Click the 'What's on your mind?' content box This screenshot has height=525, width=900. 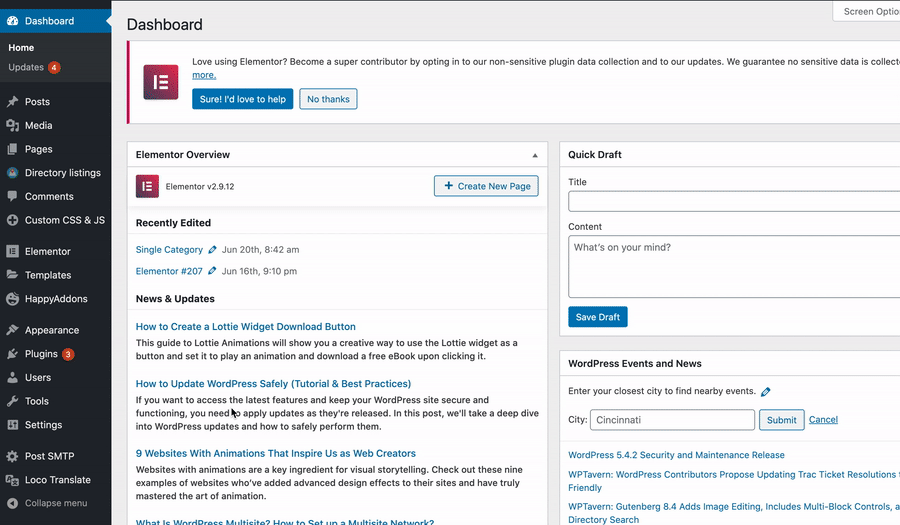pos(734,266)
